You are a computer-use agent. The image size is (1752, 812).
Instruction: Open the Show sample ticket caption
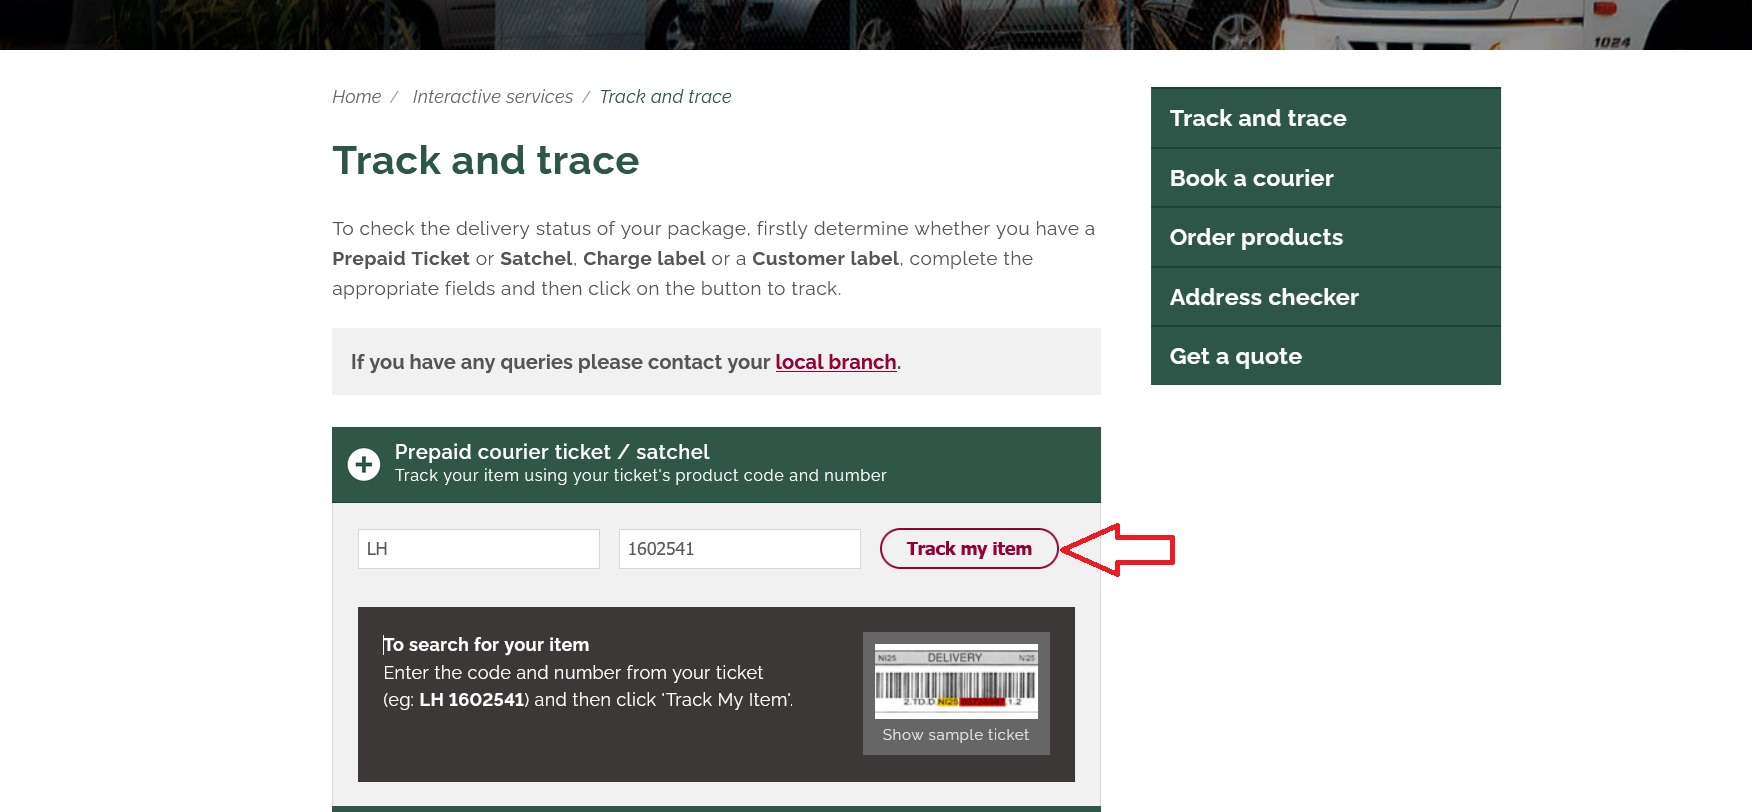(955, 735)
